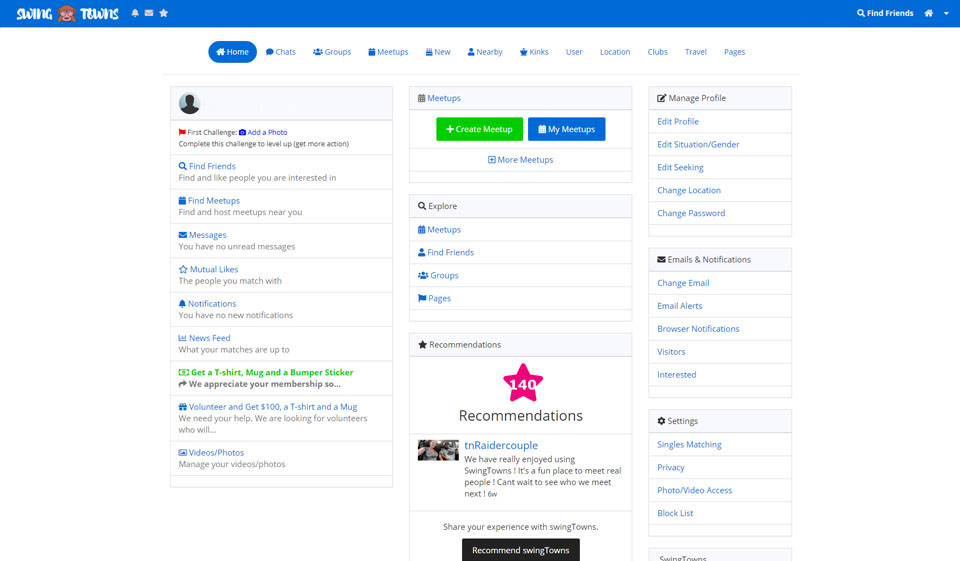Open the Nearby tab

point(484,52)
